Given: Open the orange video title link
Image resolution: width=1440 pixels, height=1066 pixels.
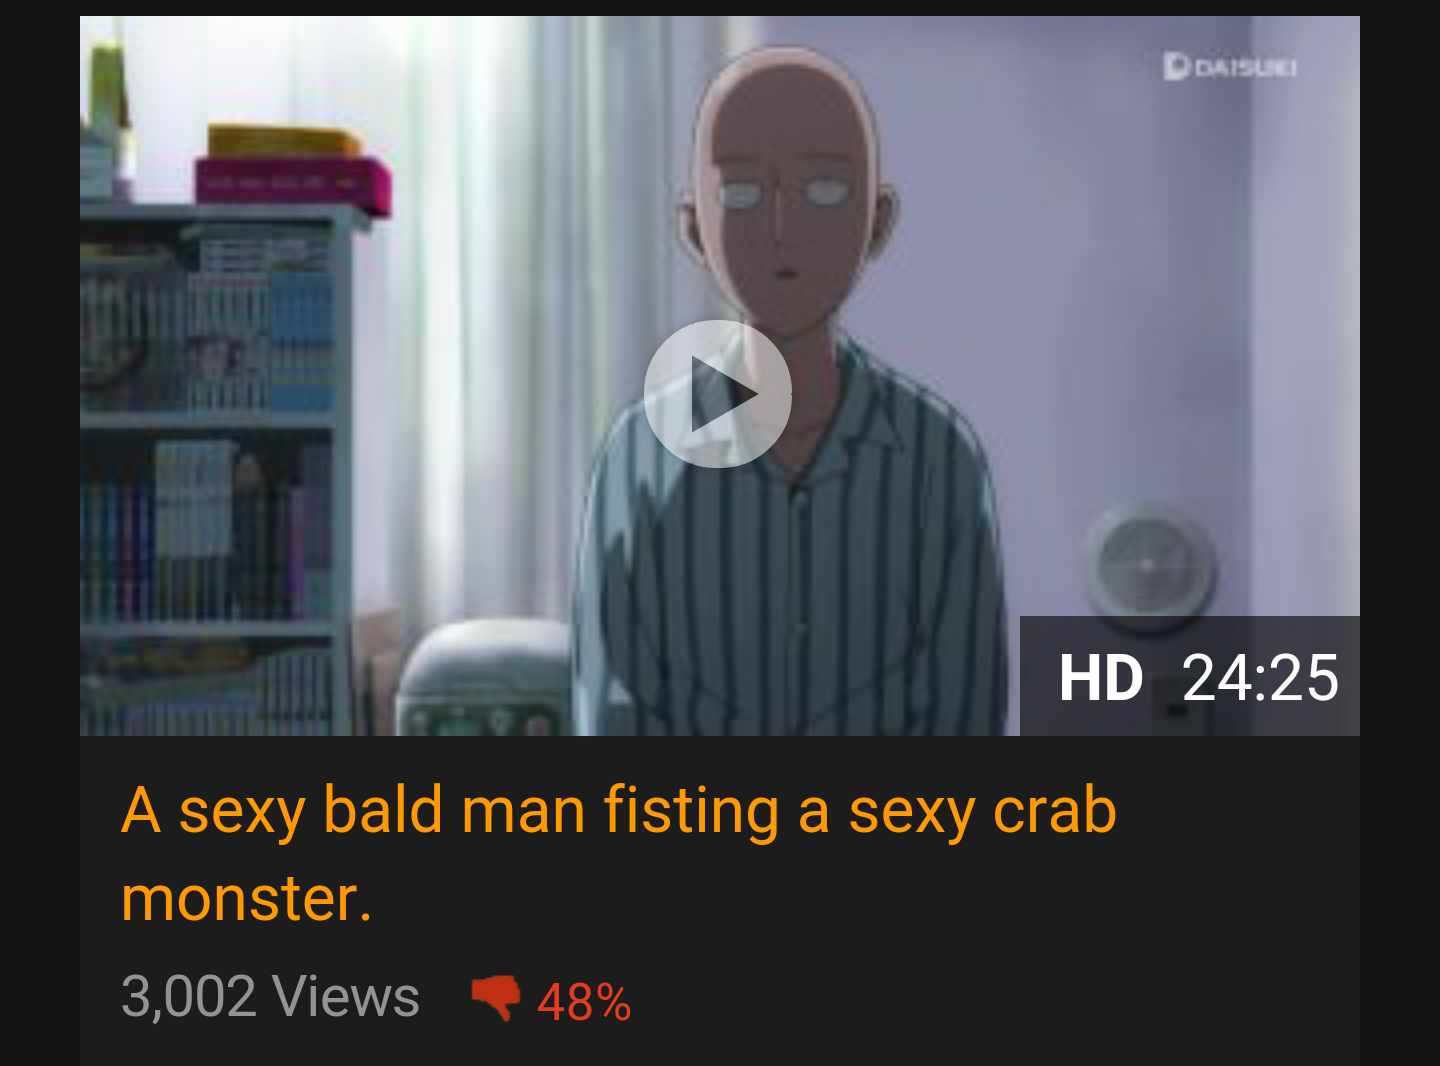Looking at the screenshot, I should (x=618, y=853).
